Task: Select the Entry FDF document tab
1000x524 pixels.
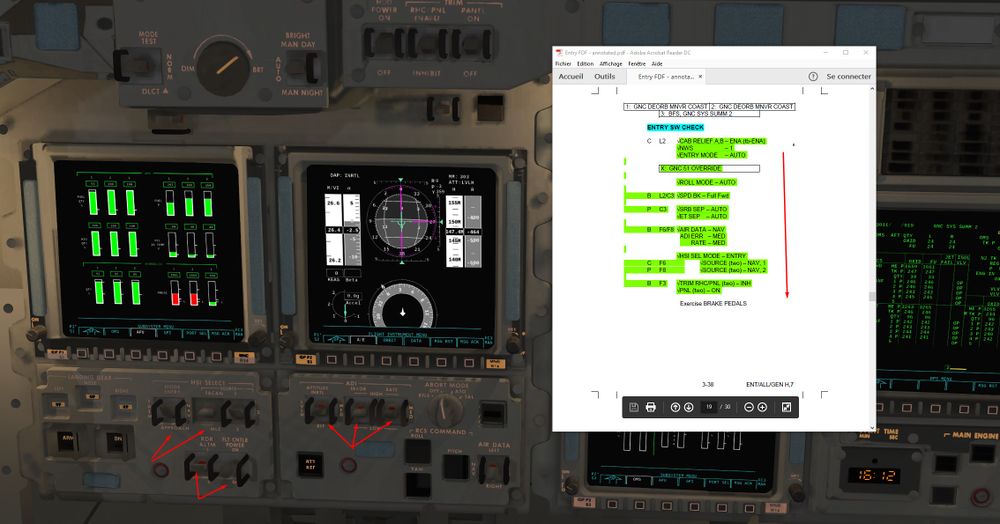Action: 666,76
